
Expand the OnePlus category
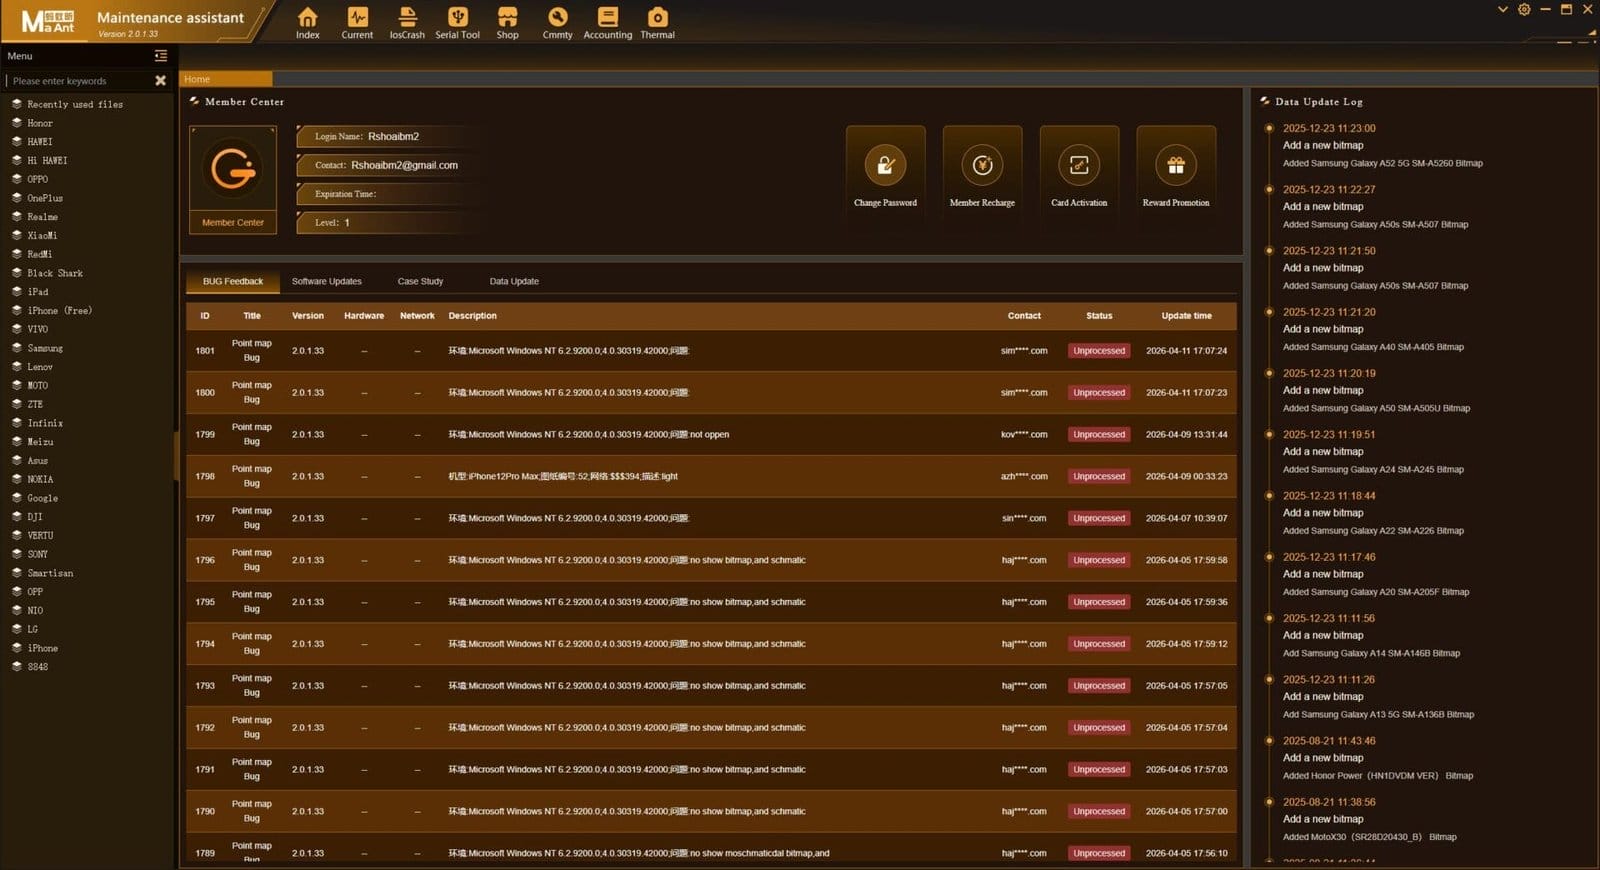(x=37, y=198)
